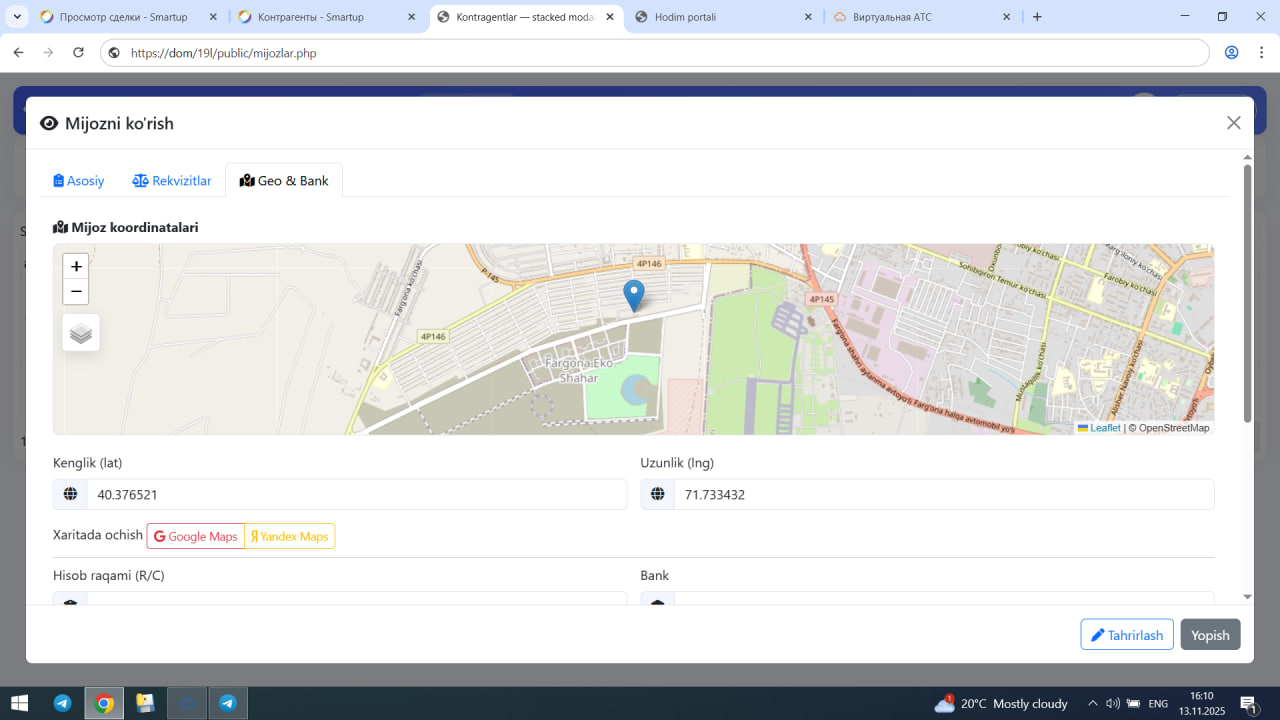The height and width of the screenshot is (720, 1280).
Task: Close the Hodim portali browser tab
Action: pyautogui.click(x=808, y=17)
